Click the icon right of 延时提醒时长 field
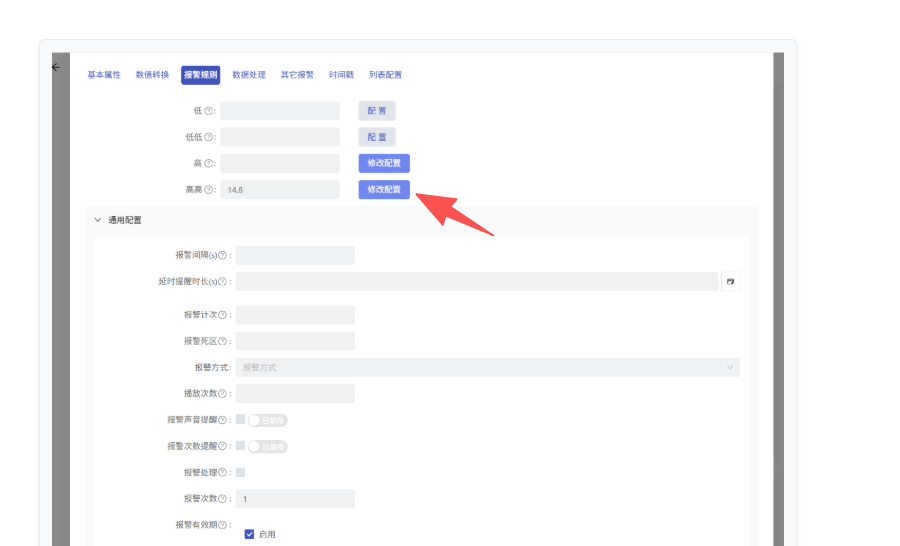The height and width of the screenshot is (546, 900). pos(731,282)
